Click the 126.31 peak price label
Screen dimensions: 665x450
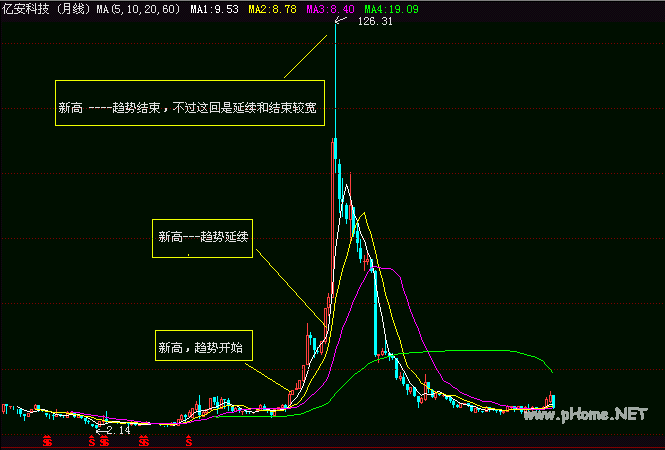pyautogui.click(x=375, y=22)
